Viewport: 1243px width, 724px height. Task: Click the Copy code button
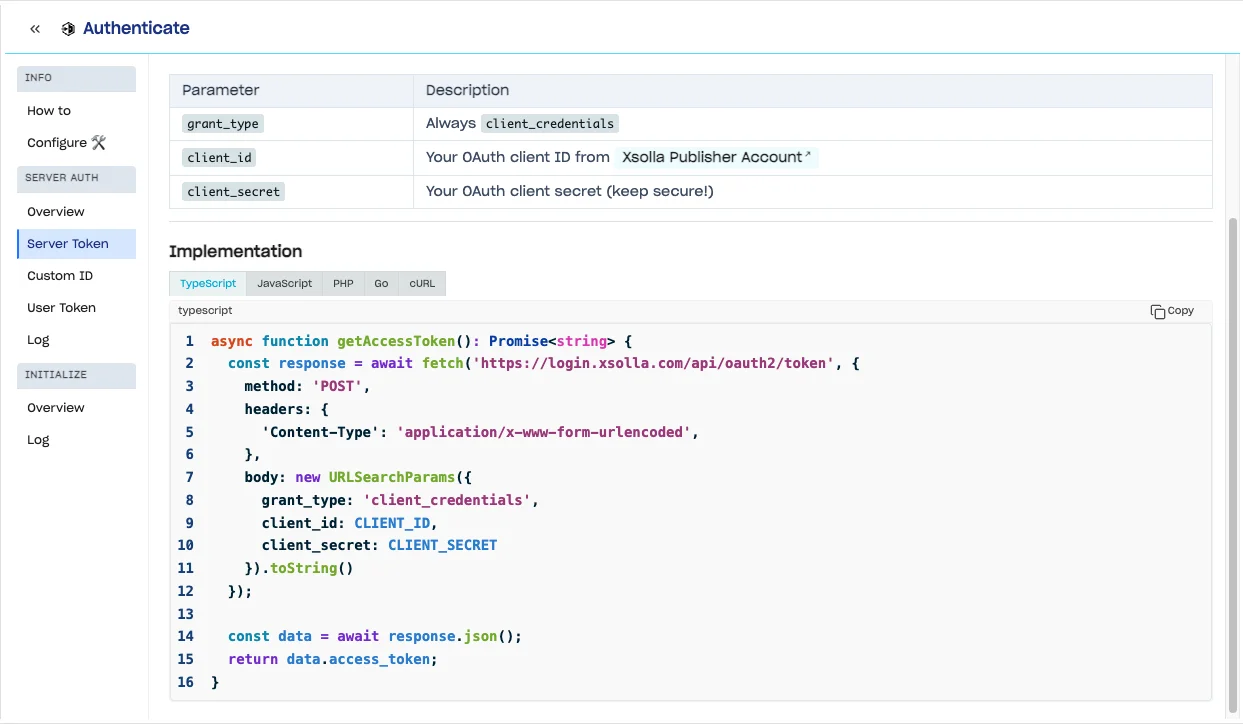click(x=1172, y=311)
